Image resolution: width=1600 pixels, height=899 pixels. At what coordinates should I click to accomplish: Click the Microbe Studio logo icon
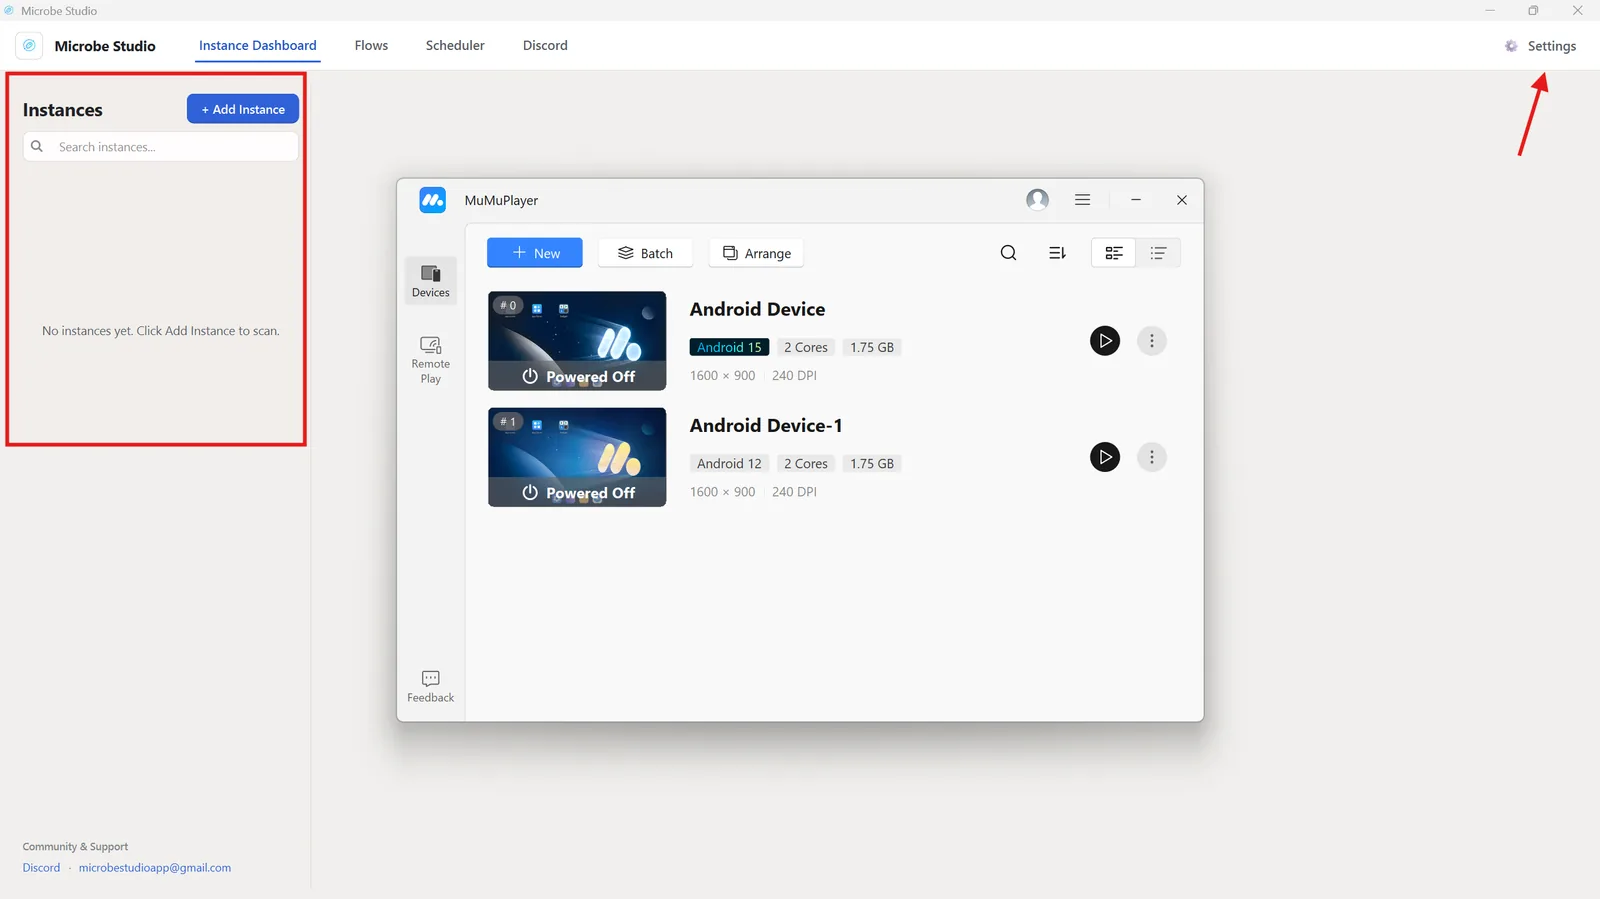pos(29,46)
